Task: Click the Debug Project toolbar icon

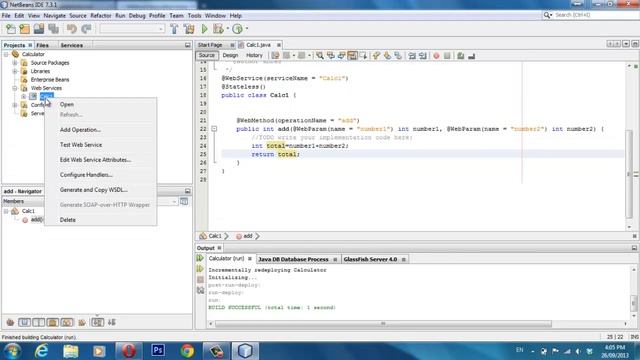Action: click(x=218, y=29)
